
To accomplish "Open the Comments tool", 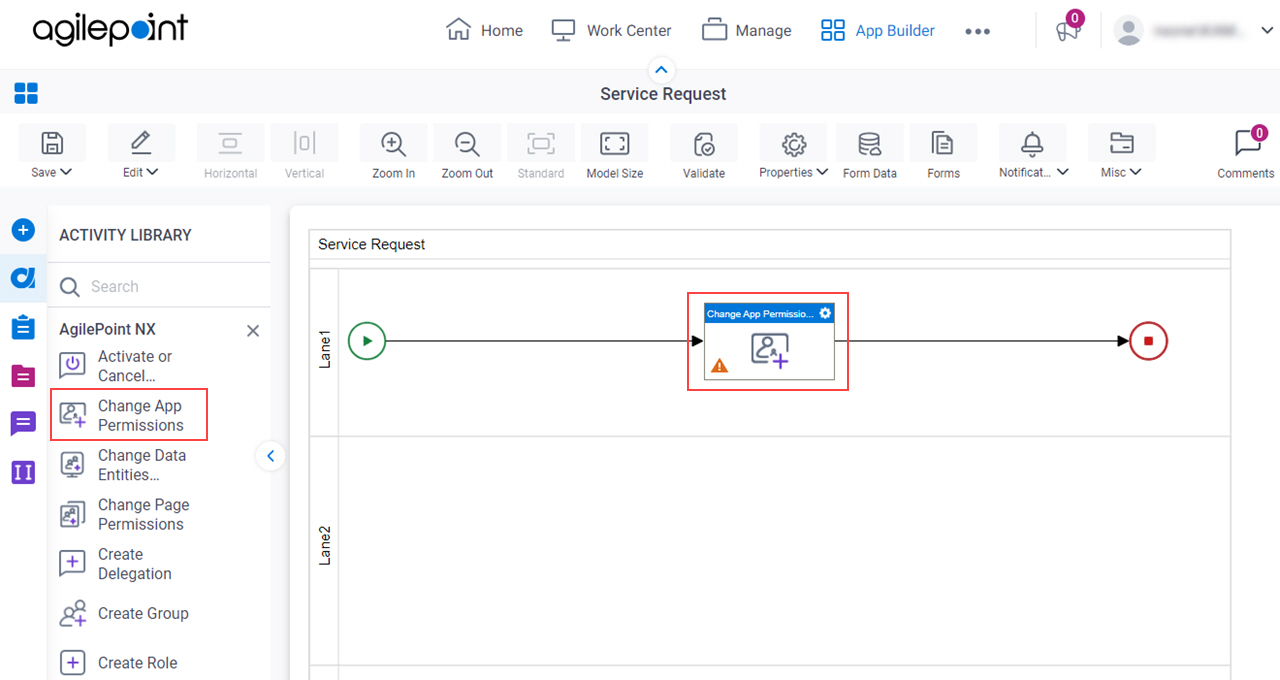I will tap(1247, 152).
